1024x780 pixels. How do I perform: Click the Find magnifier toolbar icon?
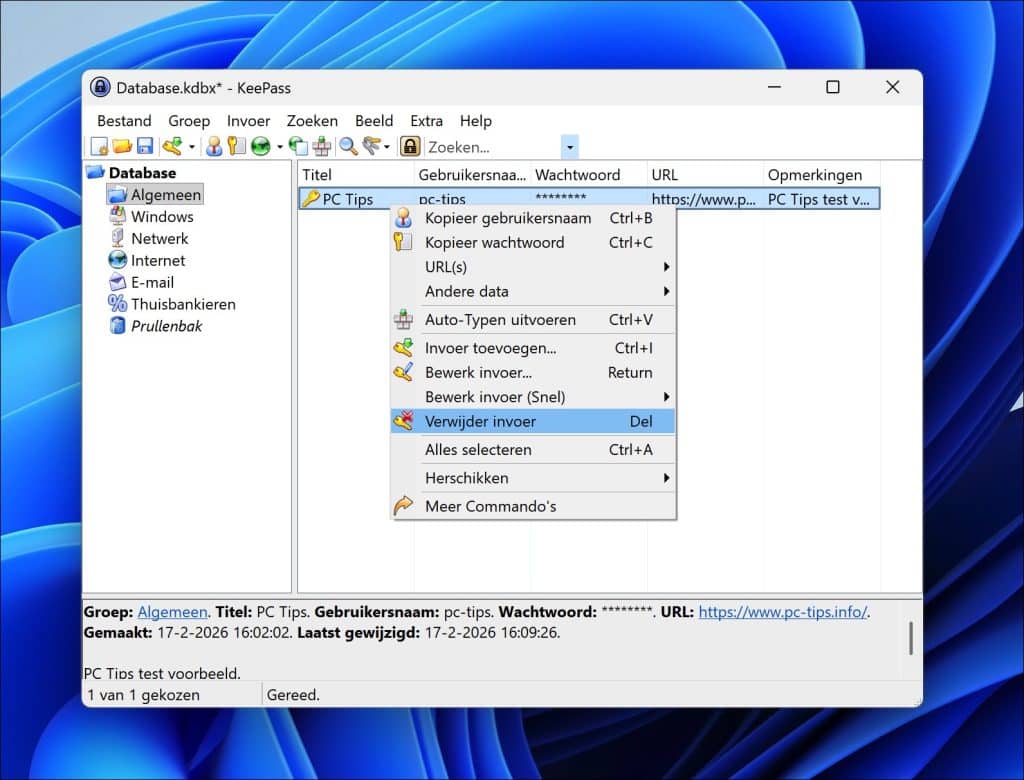coord(348,147)
